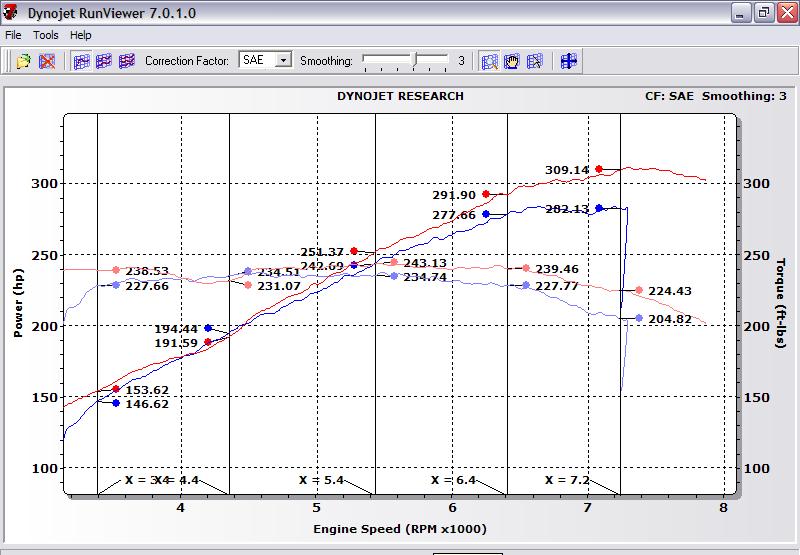Click the 191.59 red power marker

click(208, 342)
